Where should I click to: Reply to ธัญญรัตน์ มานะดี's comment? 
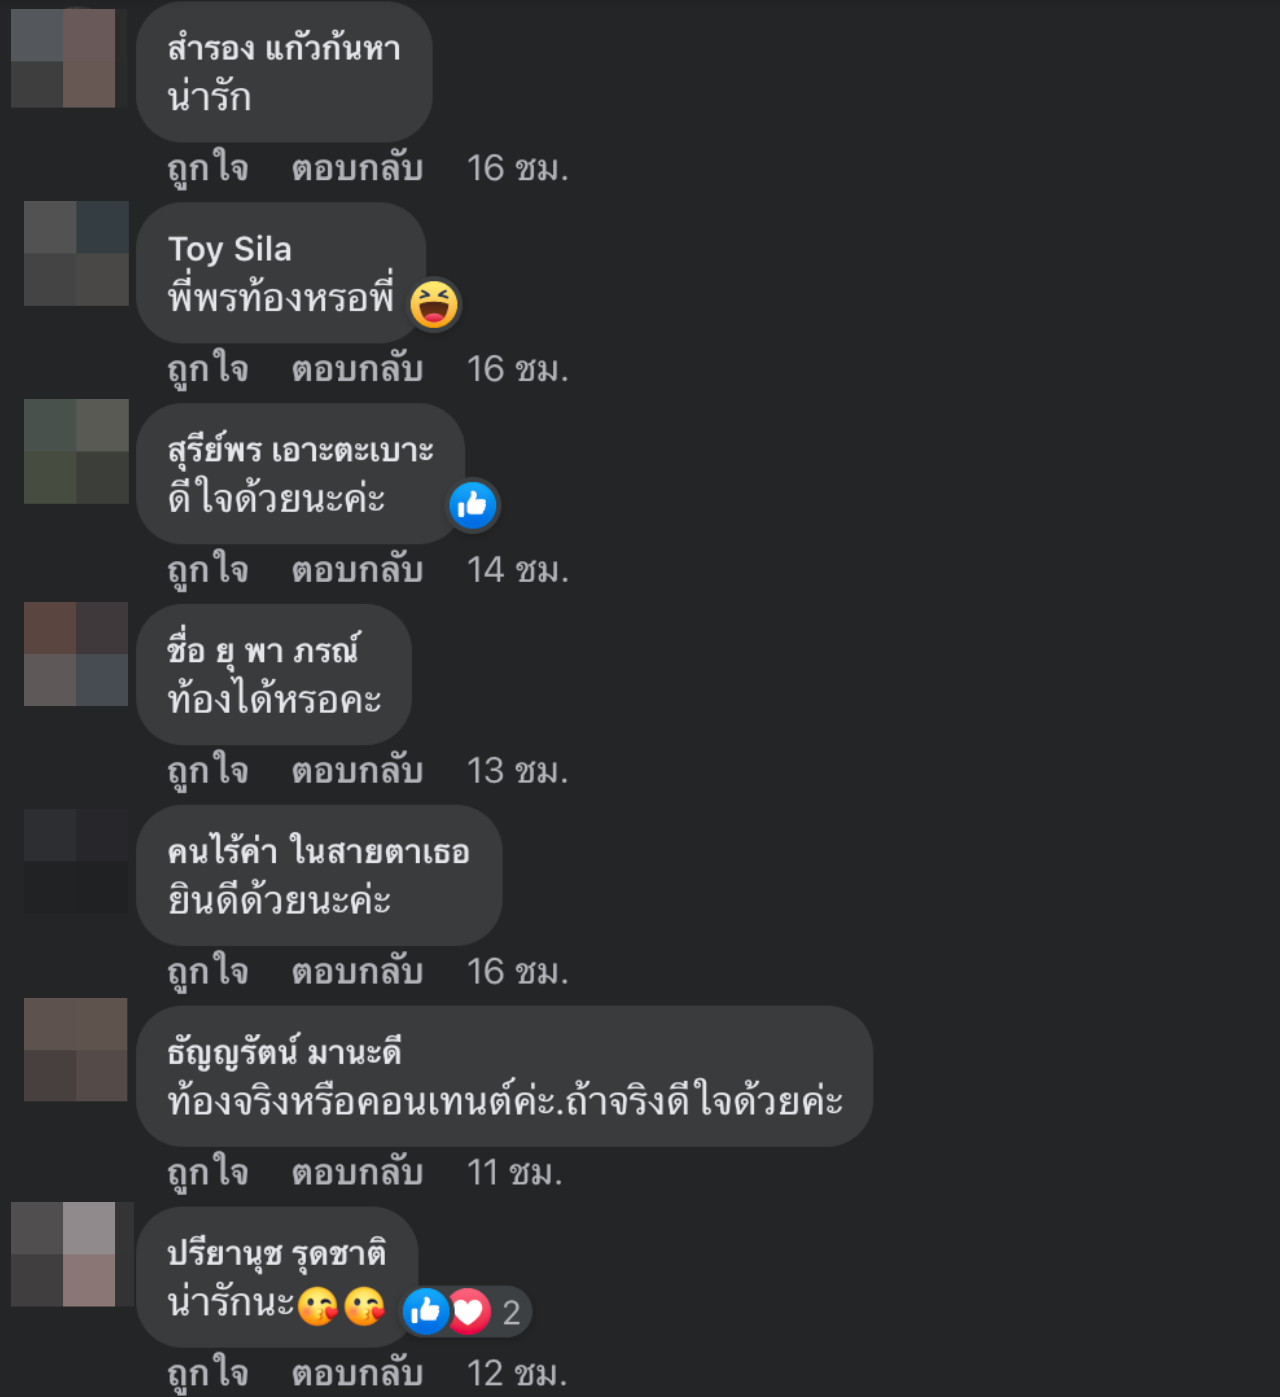coord(357,1172)
